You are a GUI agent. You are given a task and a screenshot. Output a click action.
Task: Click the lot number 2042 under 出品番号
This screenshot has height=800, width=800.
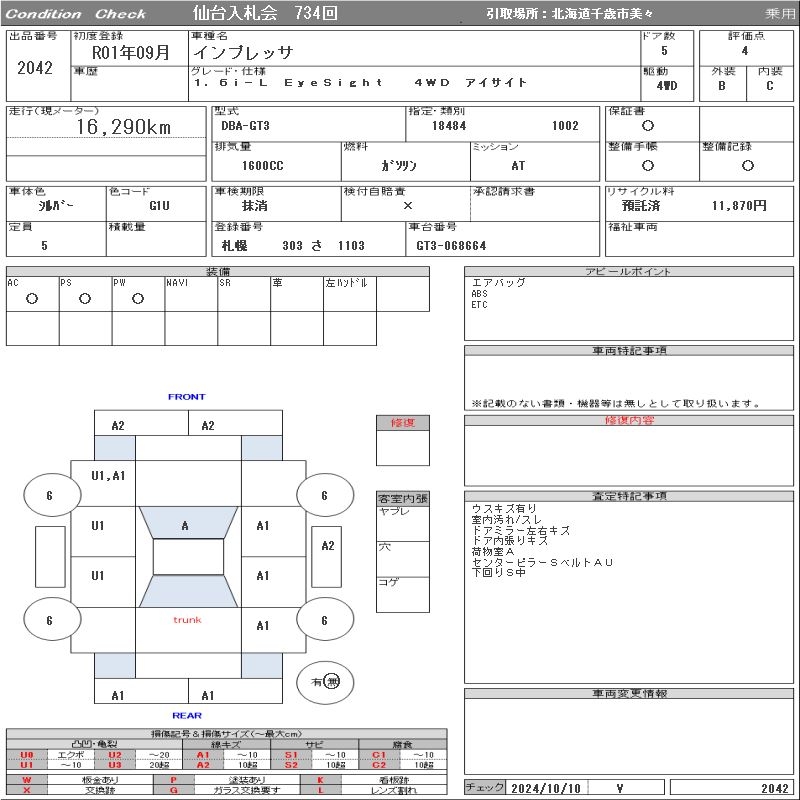pyautogui.click(x=35, y=68)
